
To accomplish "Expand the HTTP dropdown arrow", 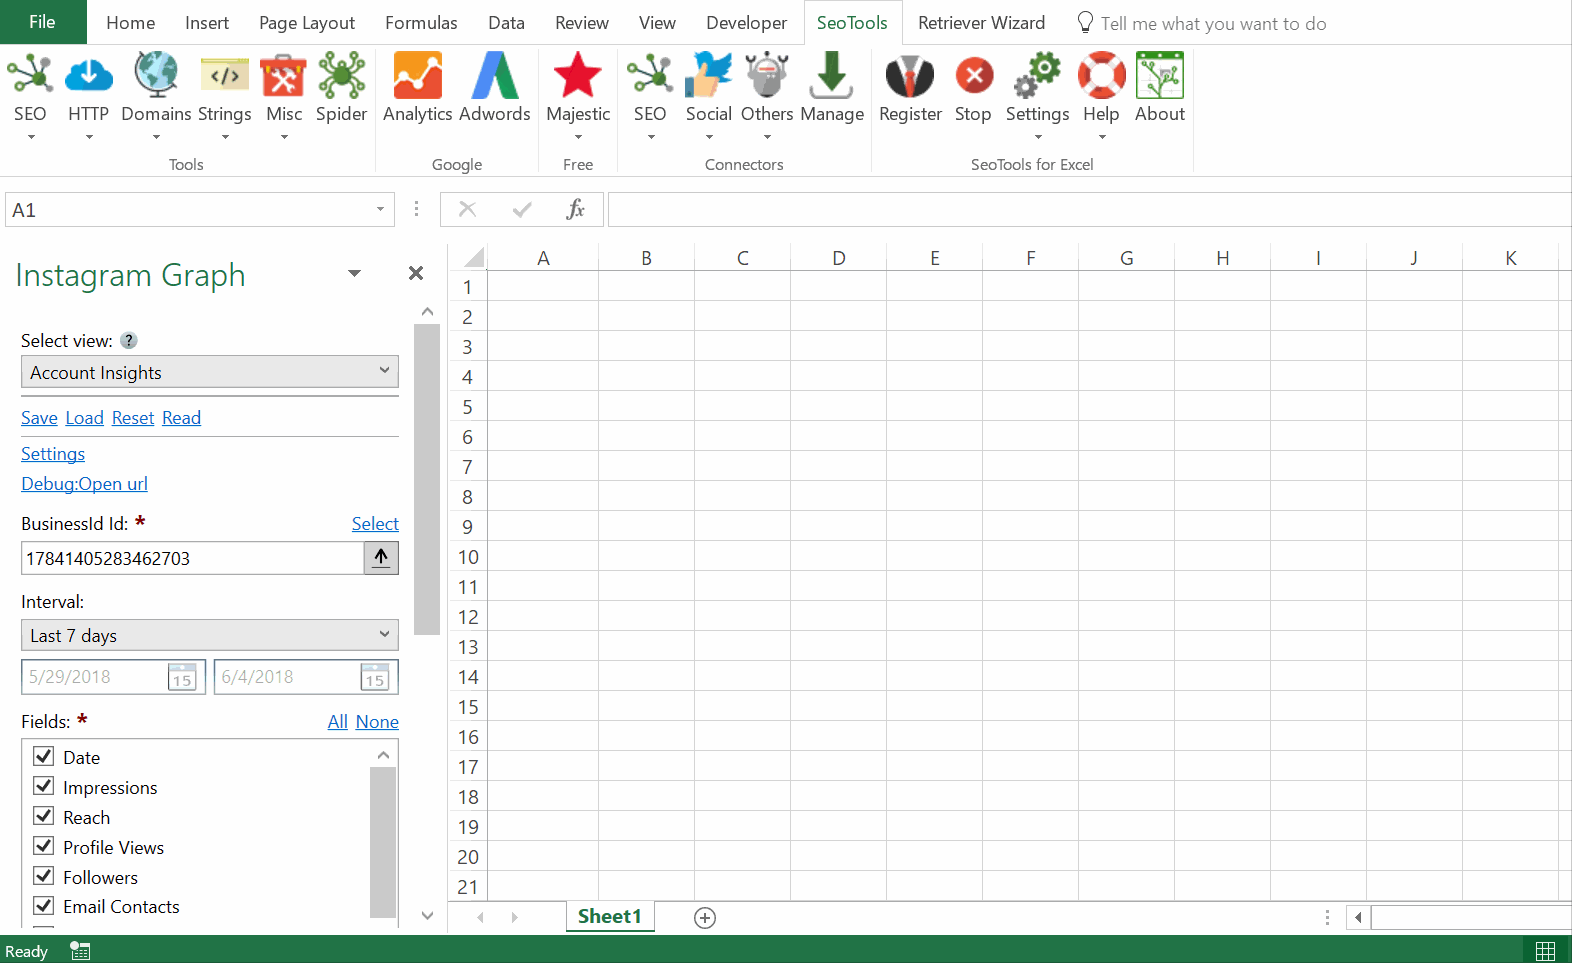I will (89, 137).
